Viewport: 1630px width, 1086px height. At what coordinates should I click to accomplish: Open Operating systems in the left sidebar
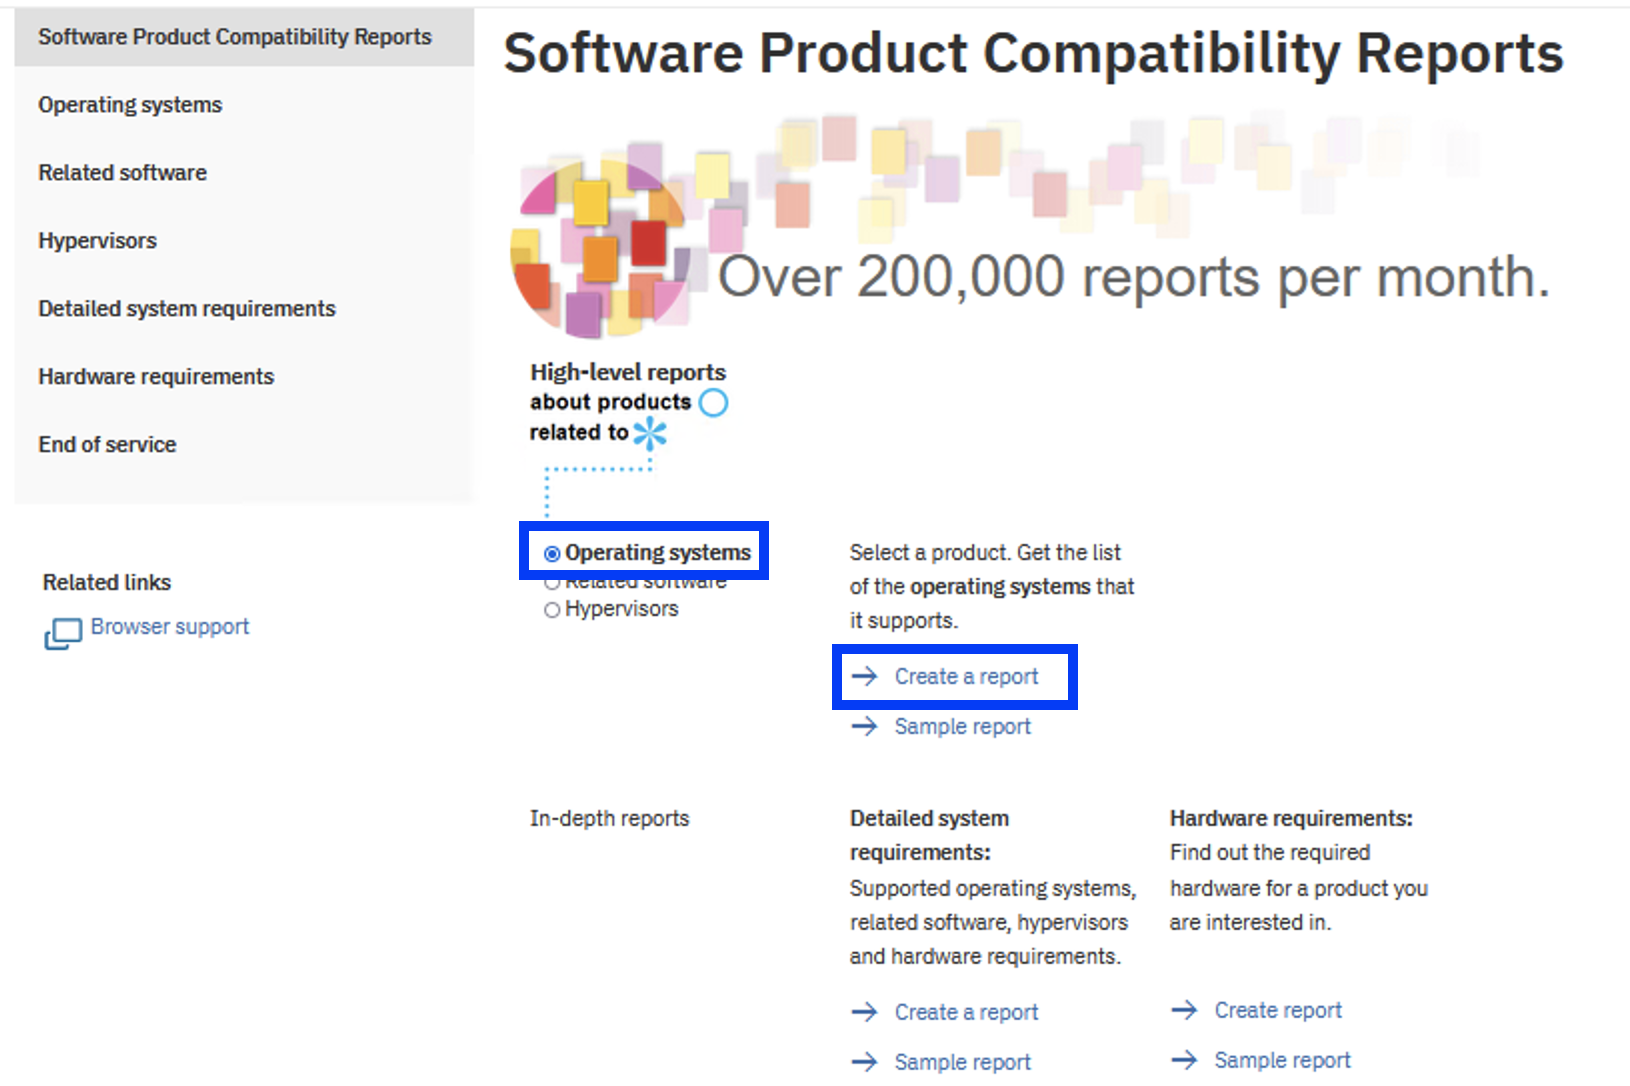[130, 105]
